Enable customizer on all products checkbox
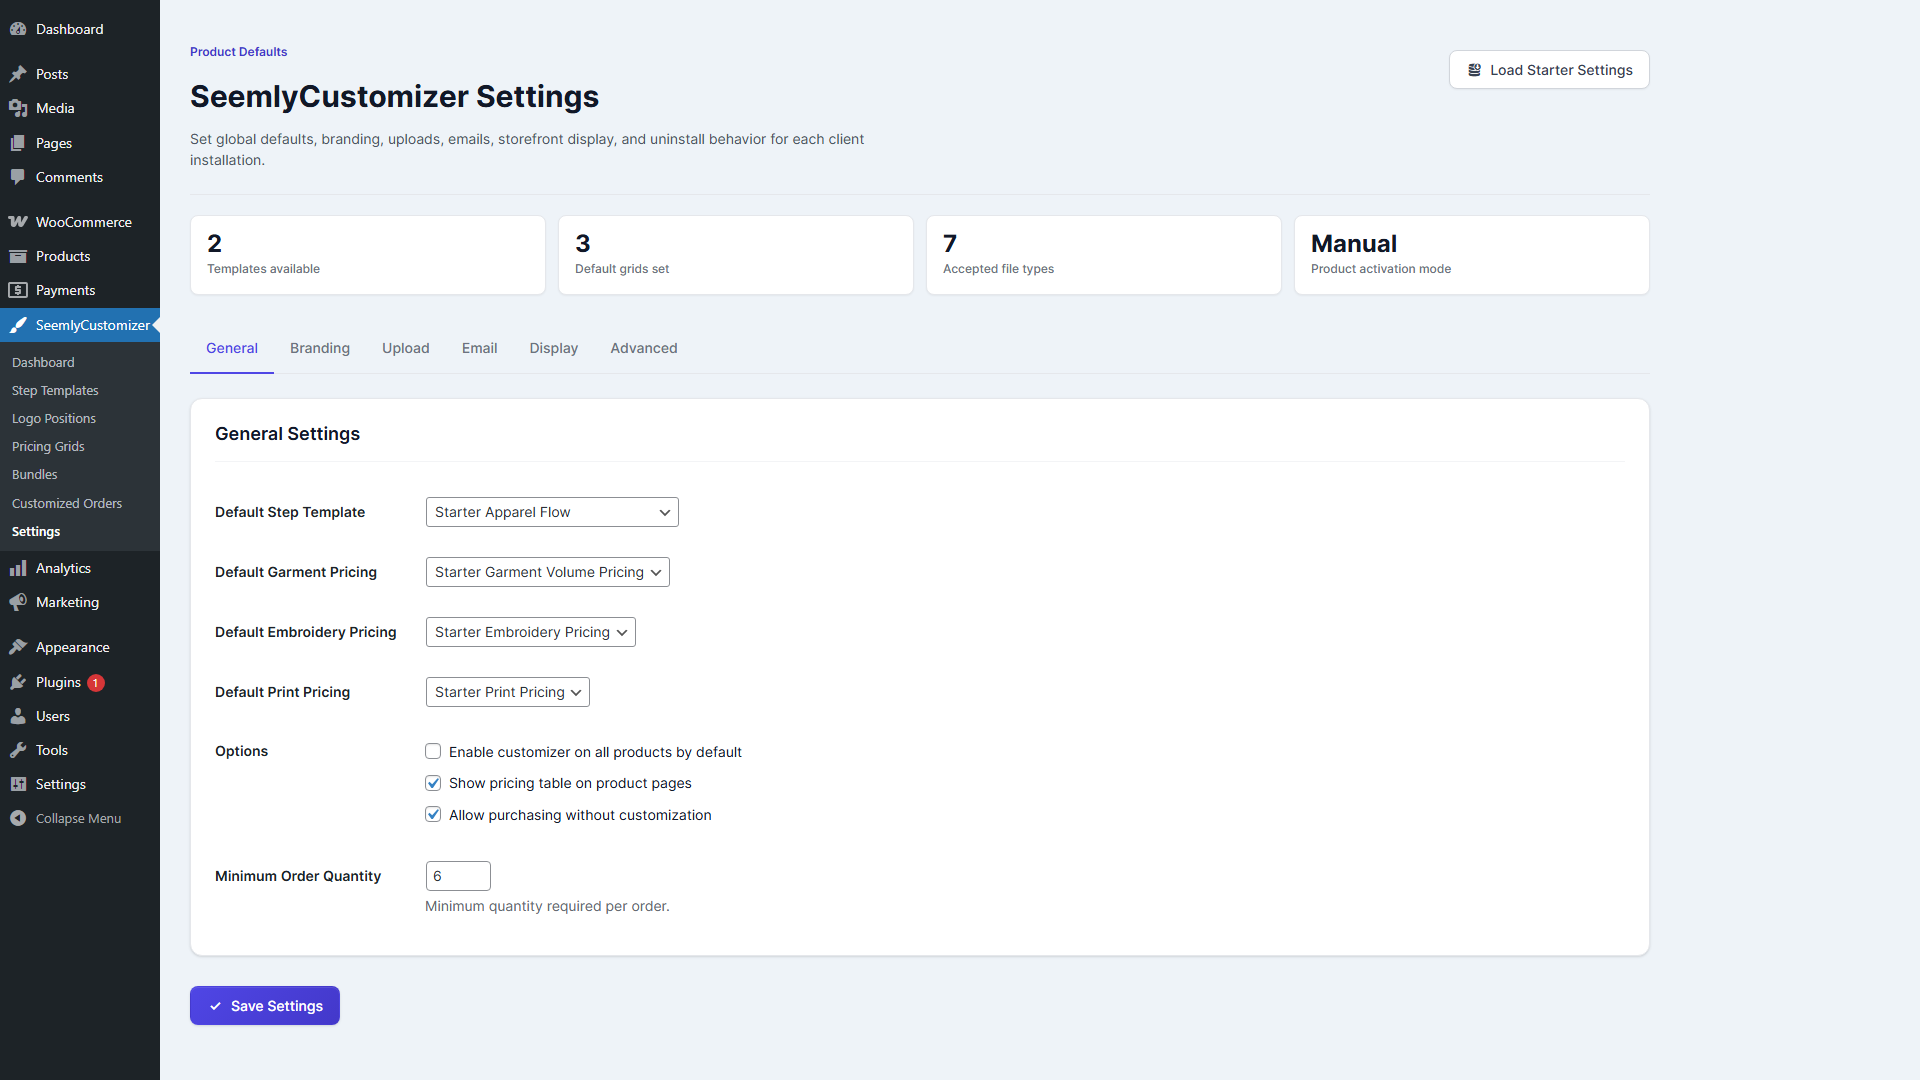The image size is (1920, 1080). point(433,751)
